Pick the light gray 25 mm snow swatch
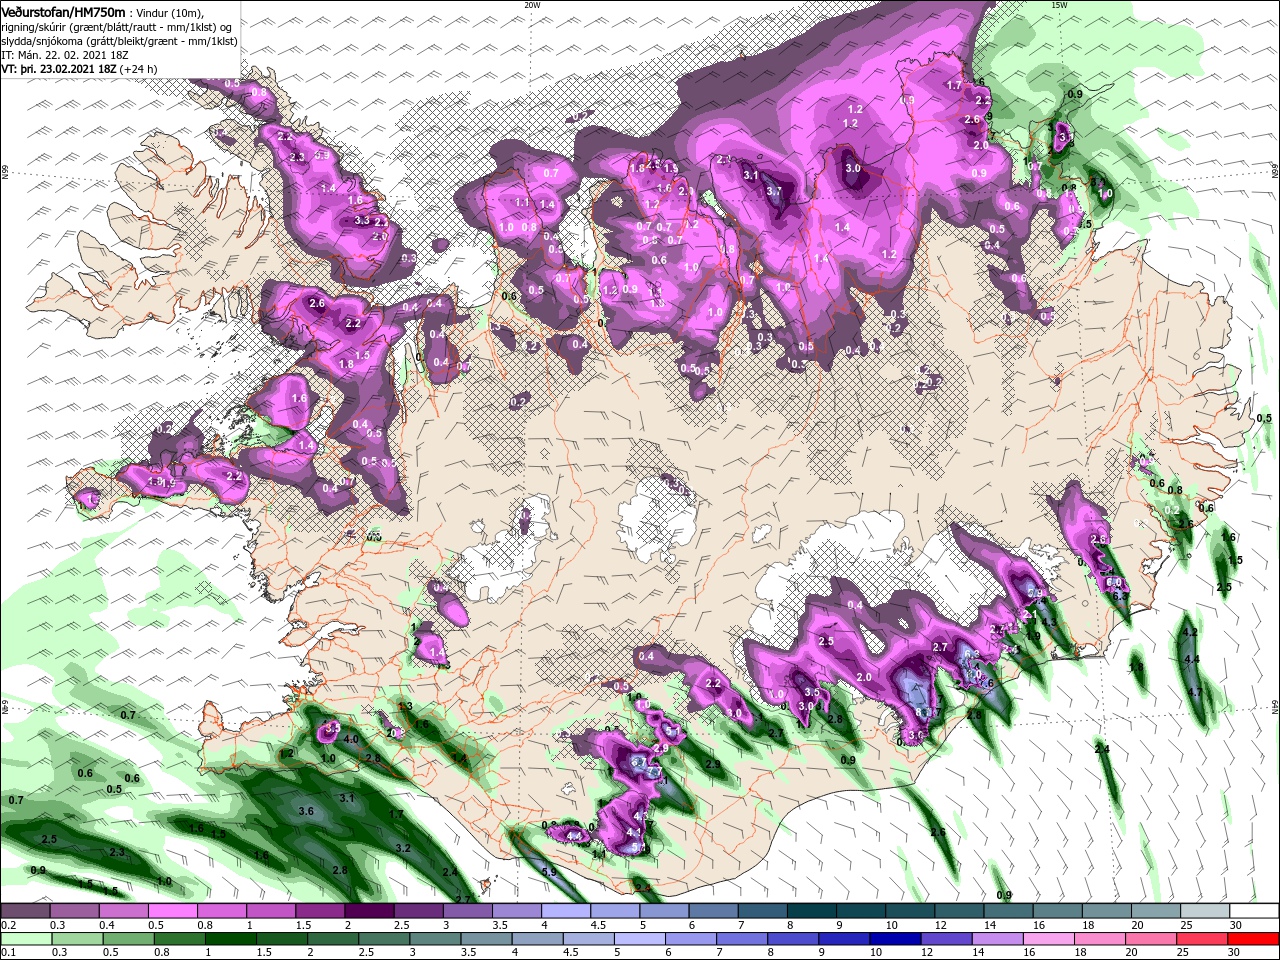 tap(1206, 911)
